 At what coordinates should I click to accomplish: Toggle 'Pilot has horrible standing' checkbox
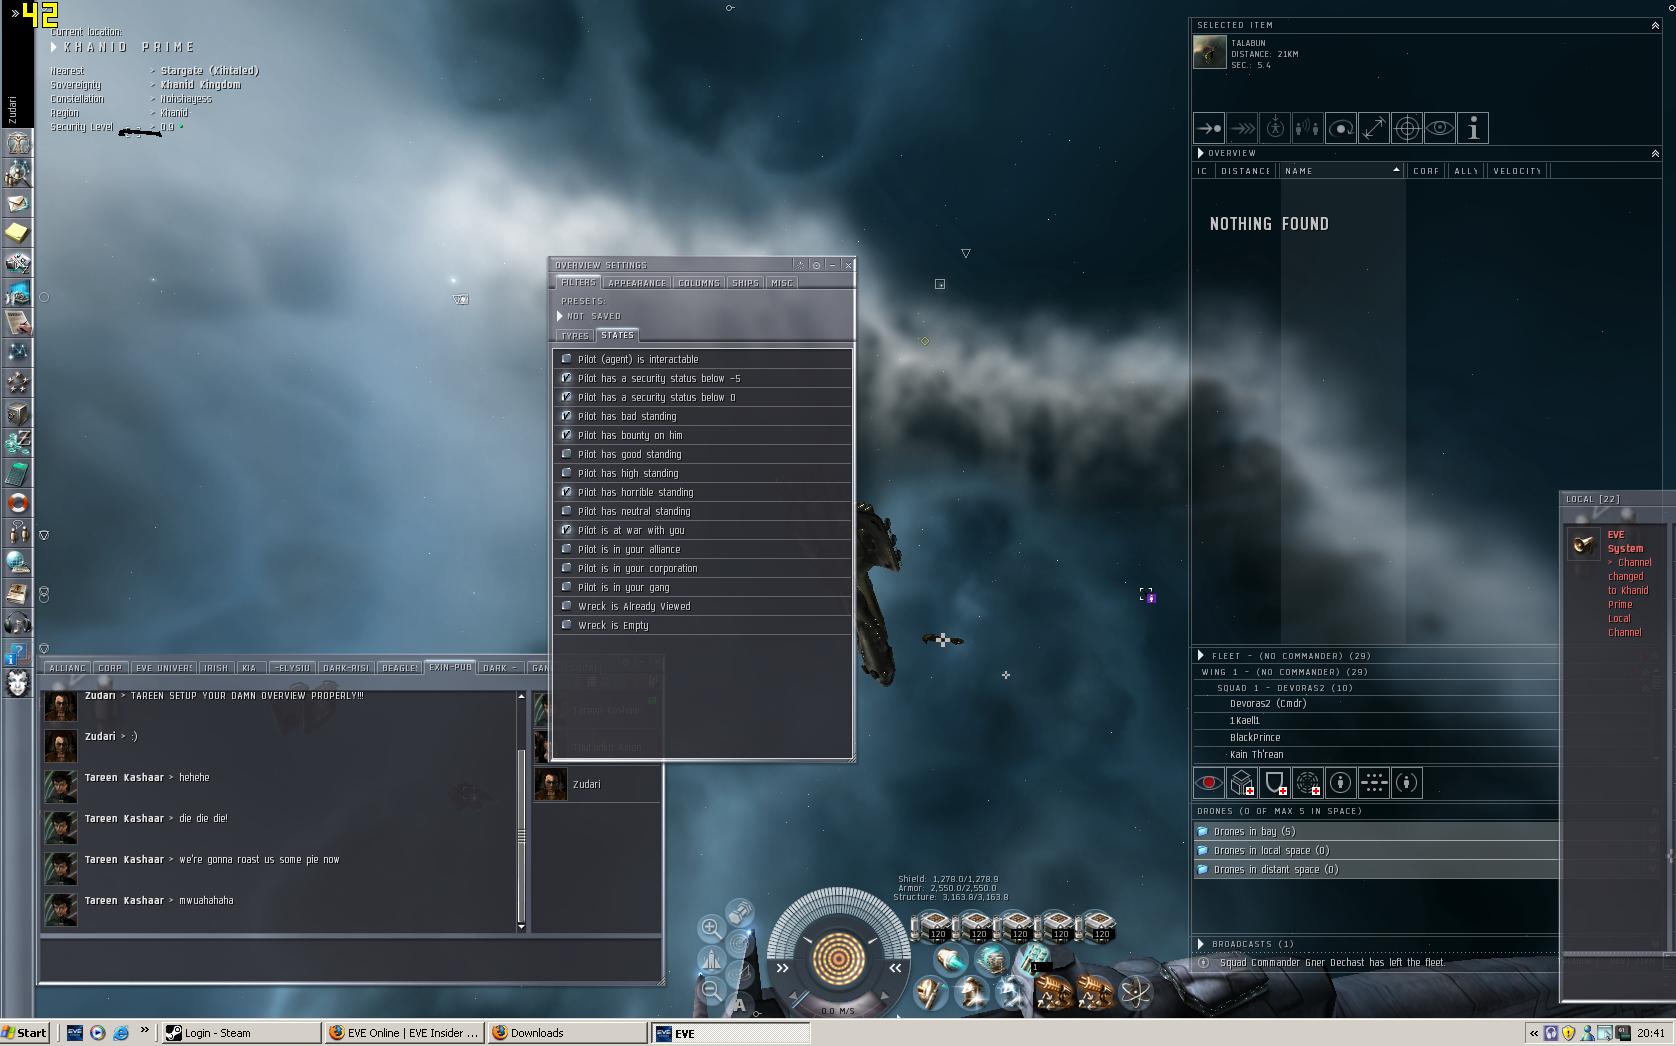click(567, 492)
